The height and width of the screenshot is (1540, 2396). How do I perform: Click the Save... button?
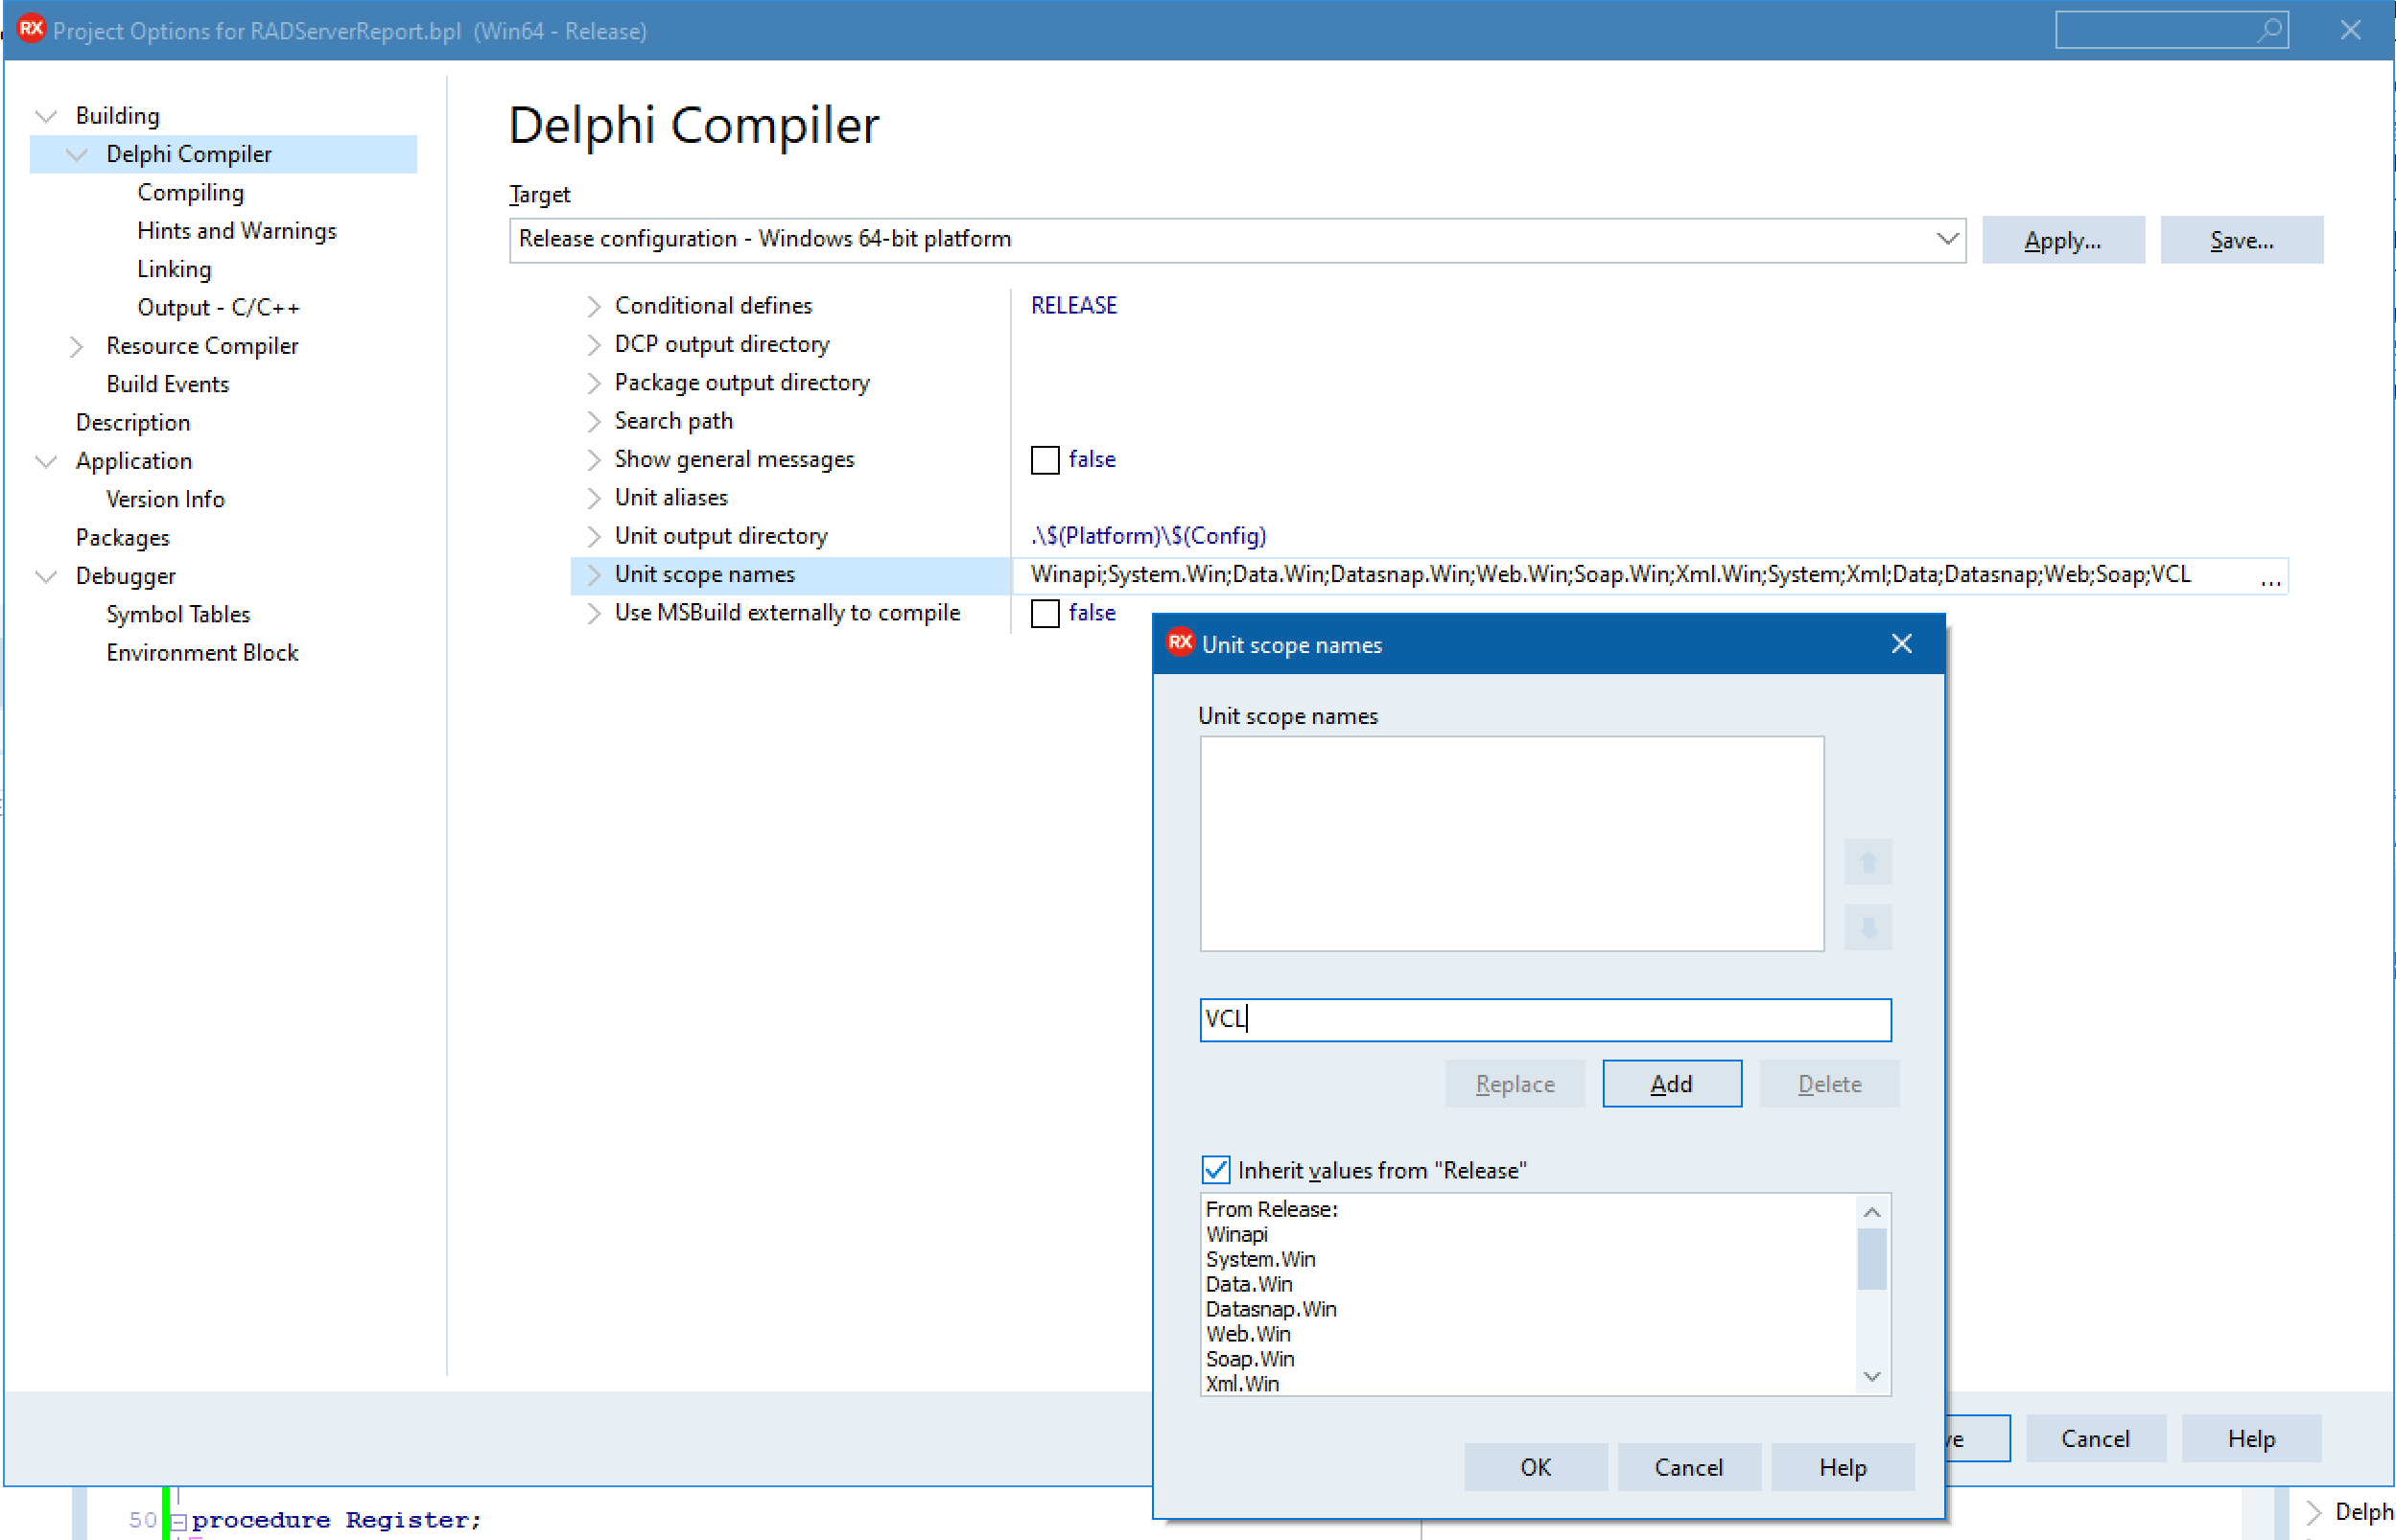(2241, 240)
